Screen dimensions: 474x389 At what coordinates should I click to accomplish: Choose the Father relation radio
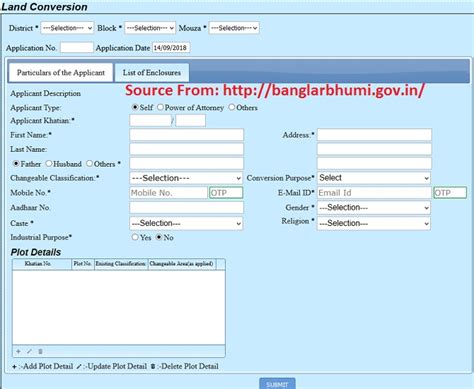pyautogui.click(x=16, y=164)
